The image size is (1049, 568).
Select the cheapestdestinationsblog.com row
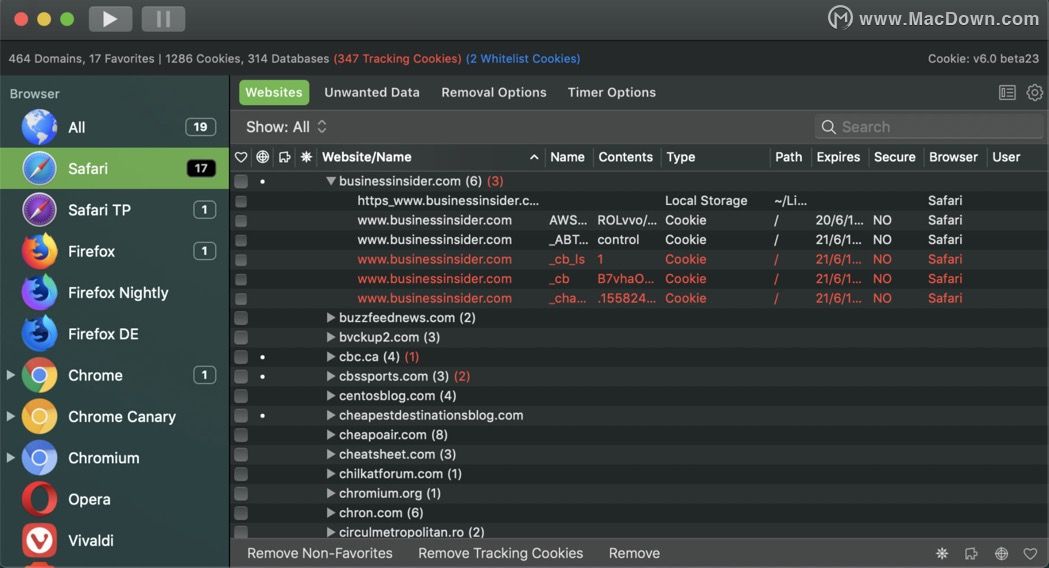(640, 415)
